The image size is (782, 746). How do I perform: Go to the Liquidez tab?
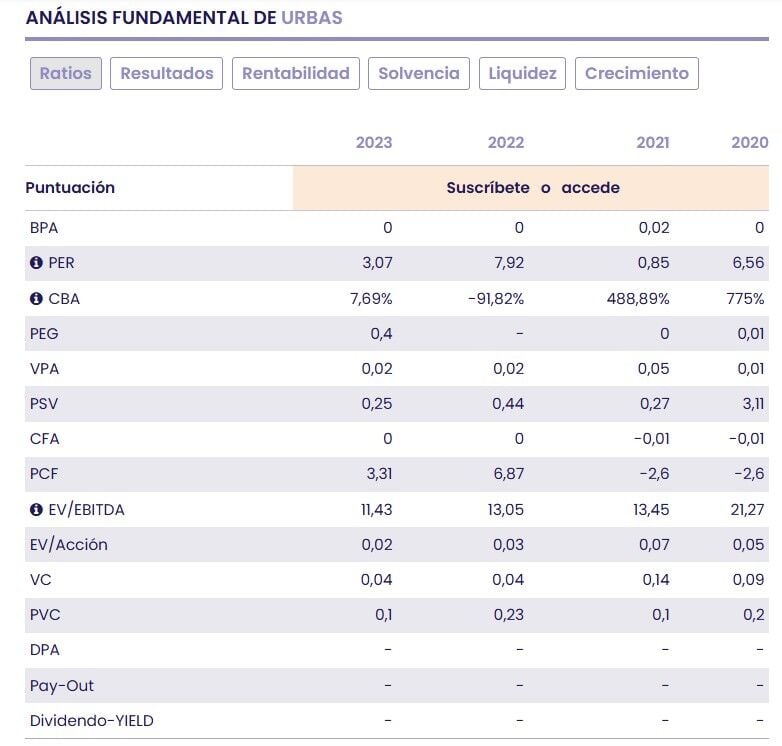click(522, 73)
